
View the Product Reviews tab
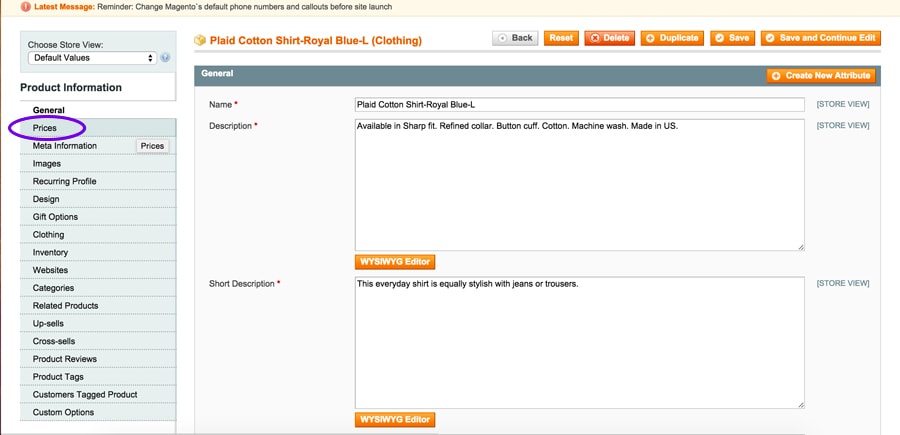point(98,359)
